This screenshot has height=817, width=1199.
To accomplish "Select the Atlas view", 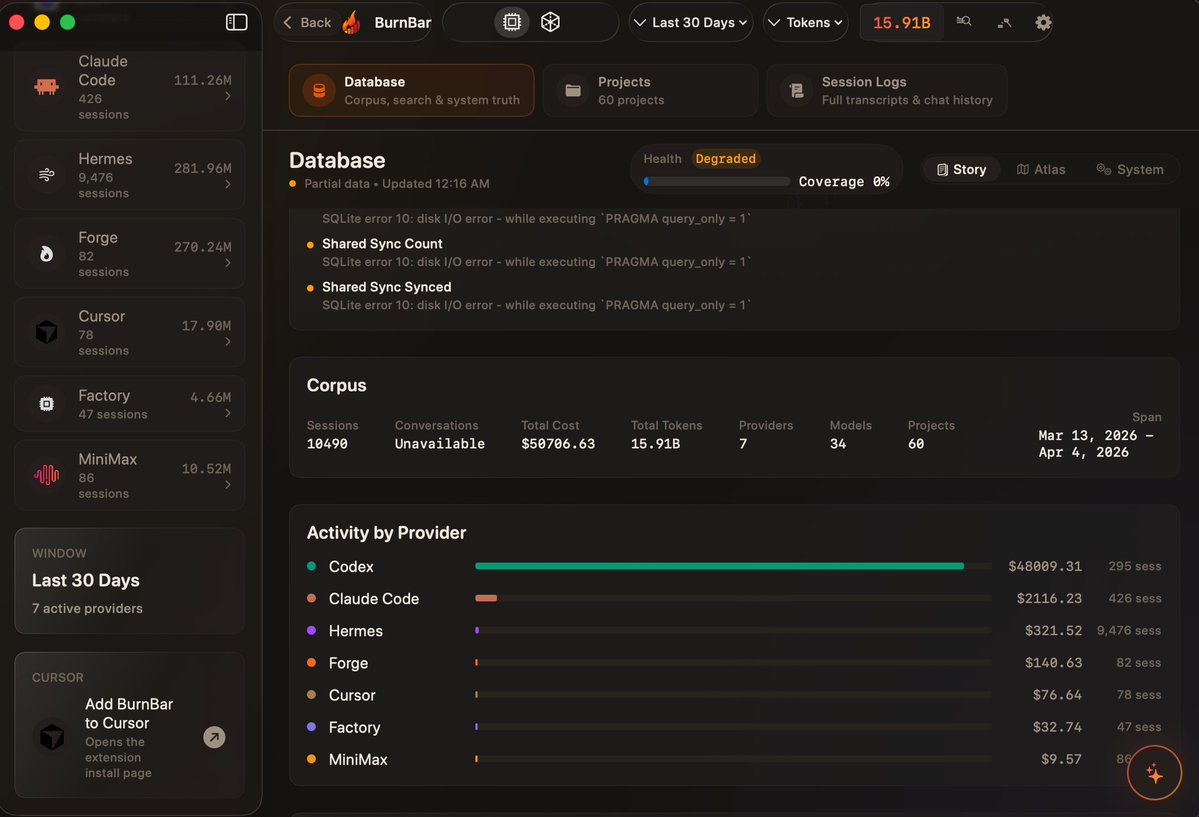I will [1041, 169].
